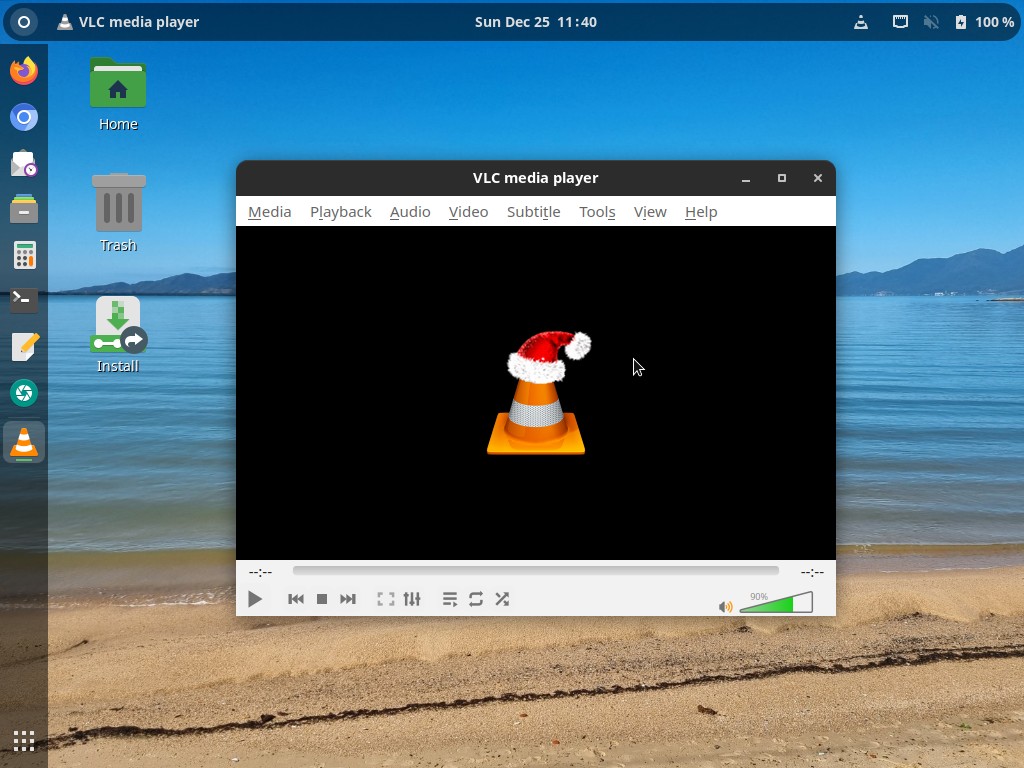Launch Chromium browser from the dock
This screenshot has width=1024, height=768.
tap(24, 118)
